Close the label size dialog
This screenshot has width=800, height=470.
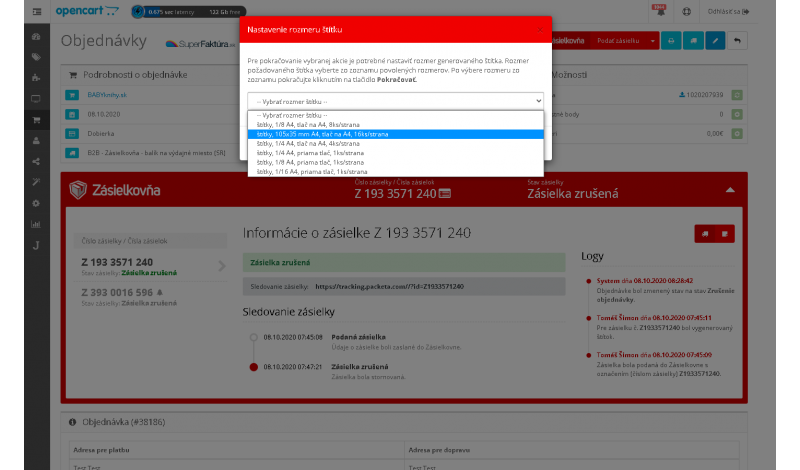(540, 30)
